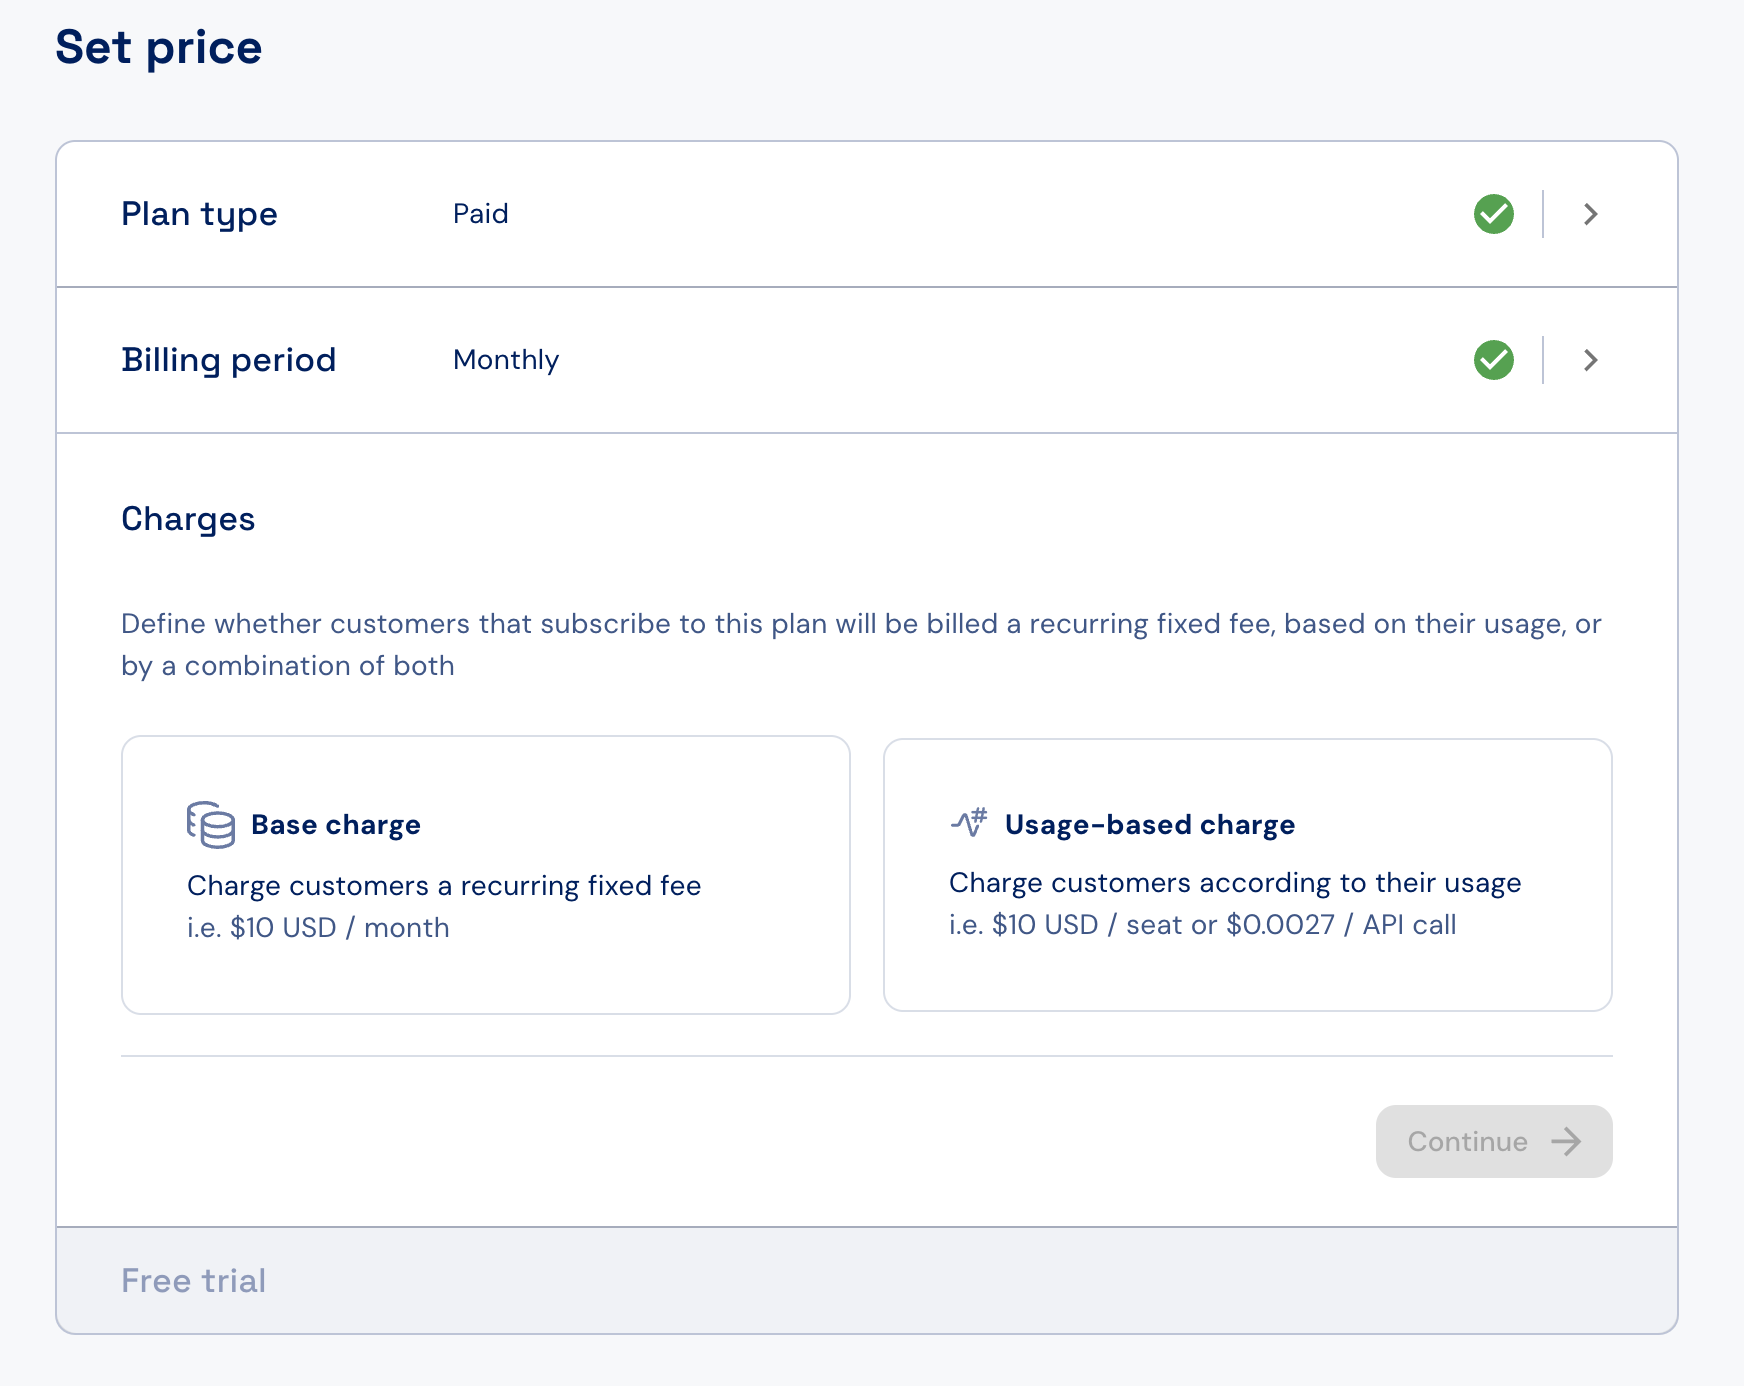The height and width of the screenshot is (1386, 1744).
Task: Click the Plan type label
Action: [199, 215]
